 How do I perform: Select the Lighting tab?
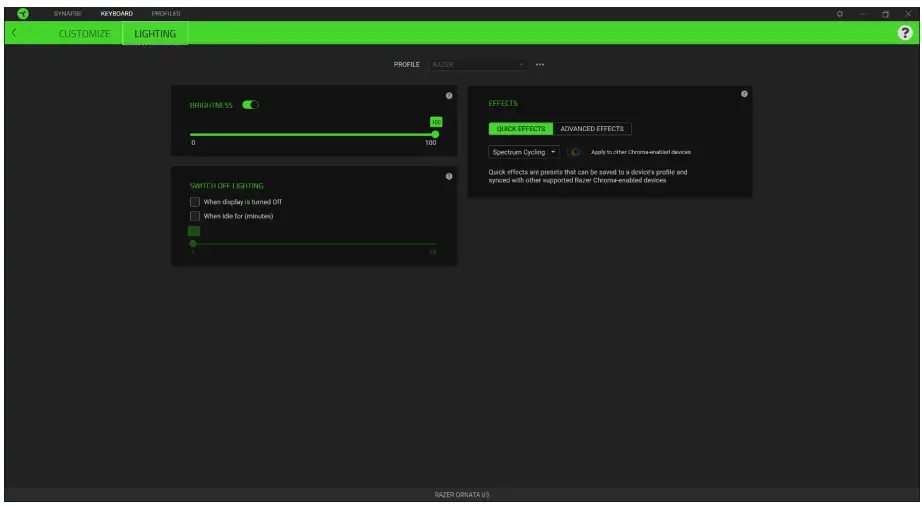(155, 33)
